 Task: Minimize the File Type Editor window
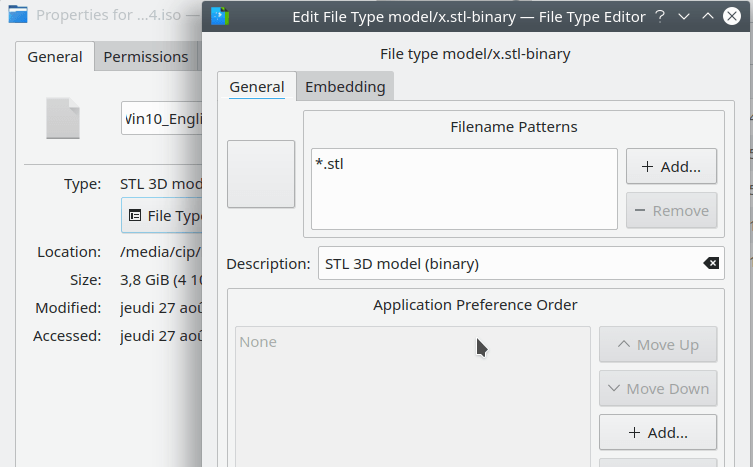pyautogui.click(x=685, y=17)
